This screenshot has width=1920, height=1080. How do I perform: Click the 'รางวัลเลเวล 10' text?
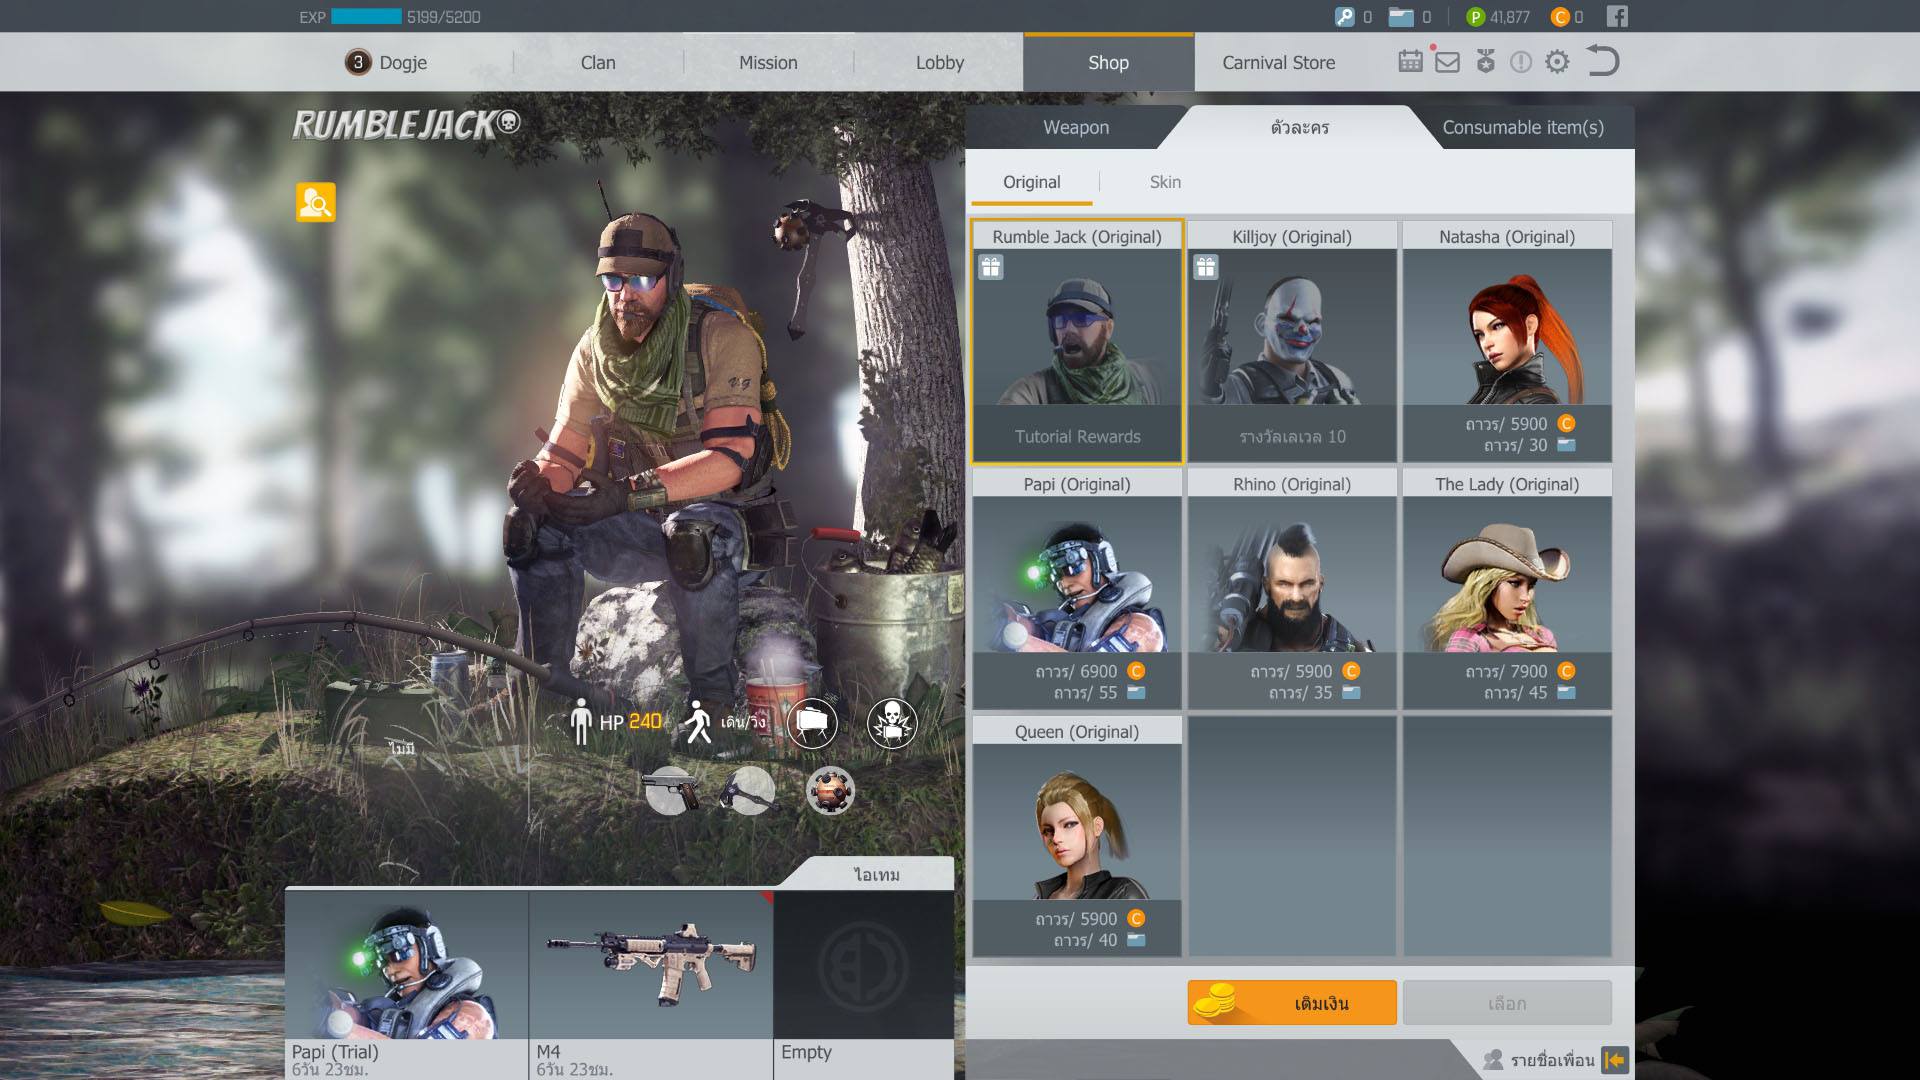(x=1292, y=436)
